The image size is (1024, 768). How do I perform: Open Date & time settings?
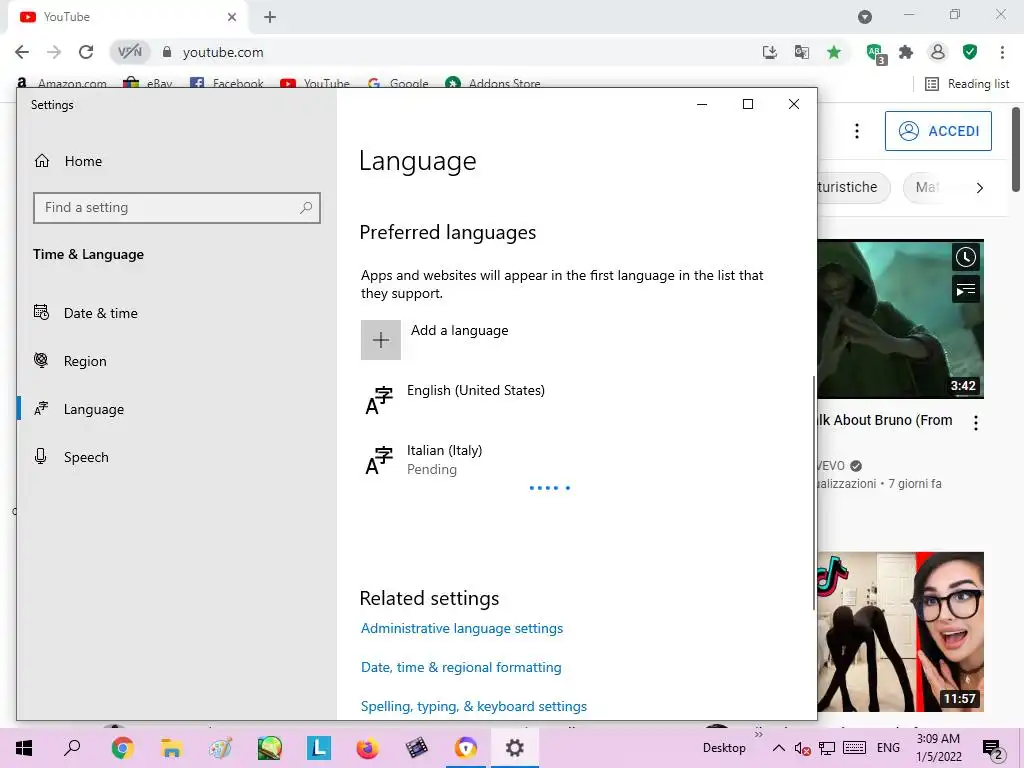point(86,313)
